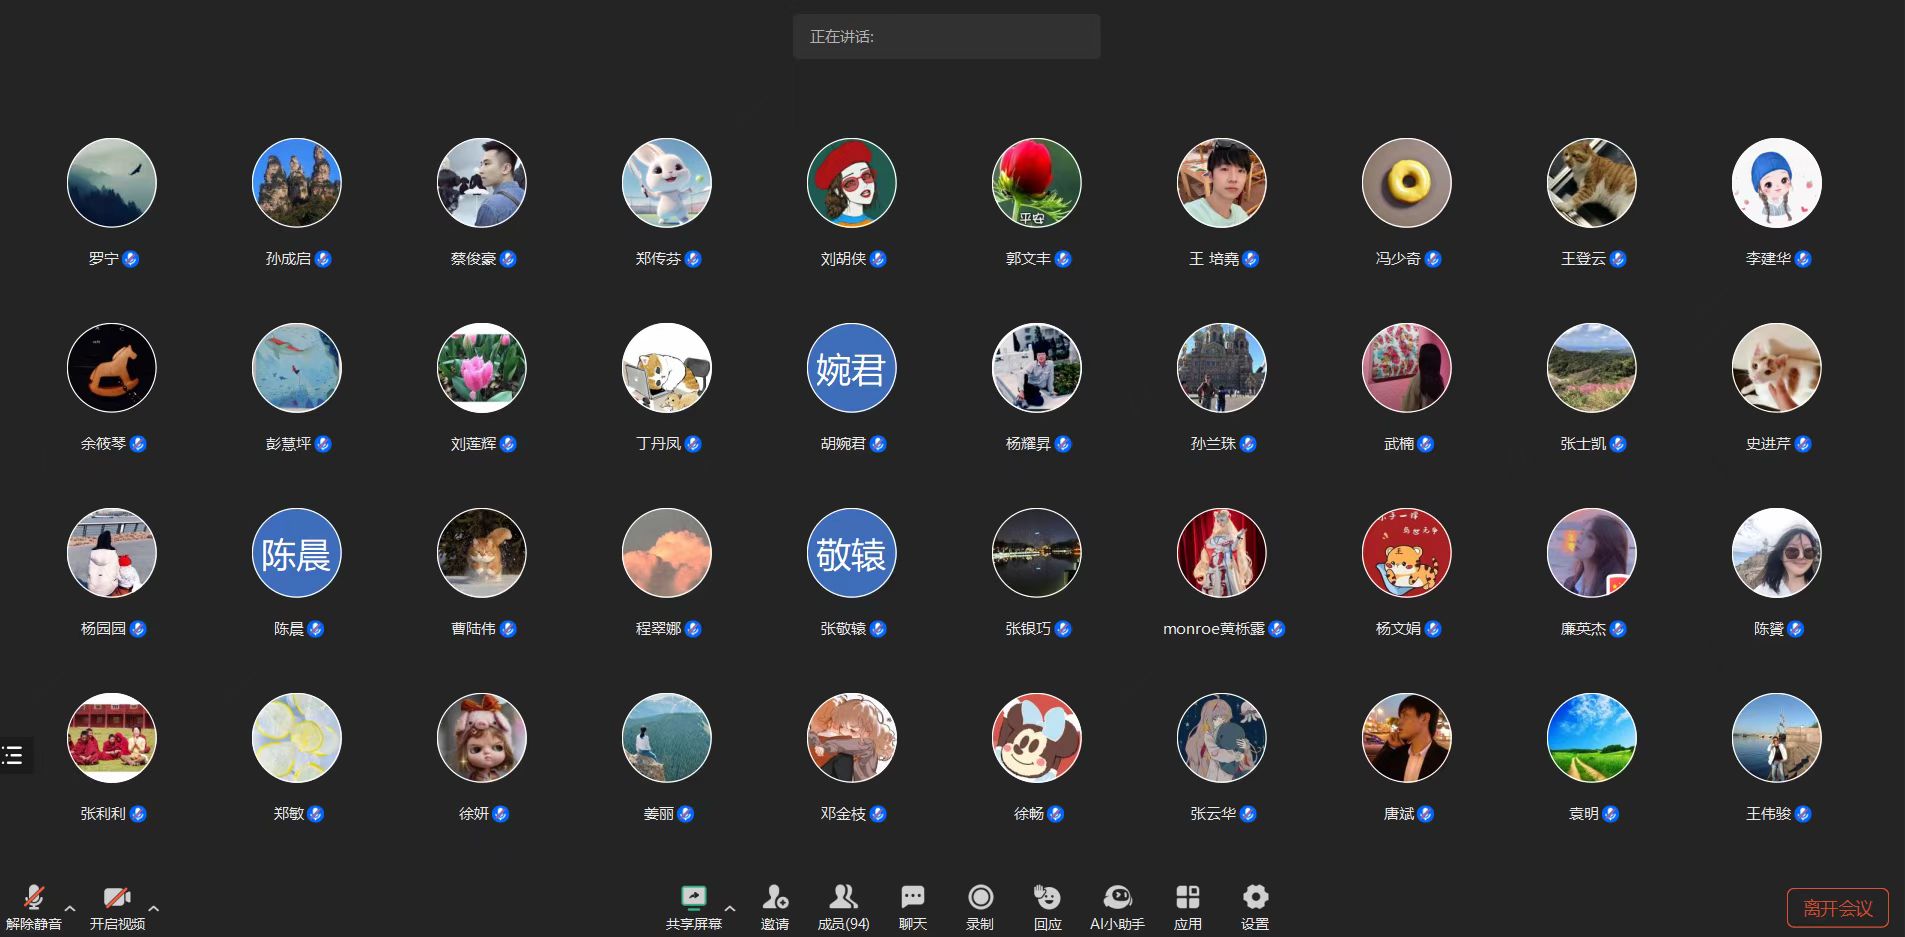1905x937 pixels.
Task: Select participant 陈晨's avatar
Action: point(296,553)
